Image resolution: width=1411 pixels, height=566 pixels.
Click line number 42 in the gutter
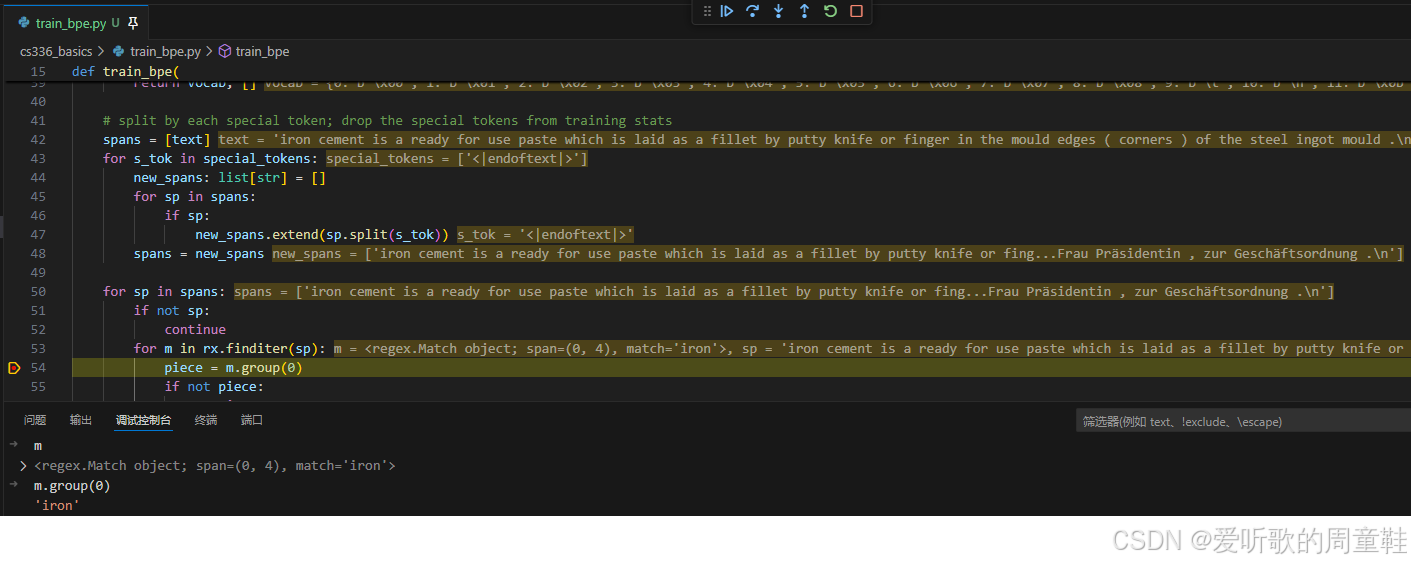point(38,140)
